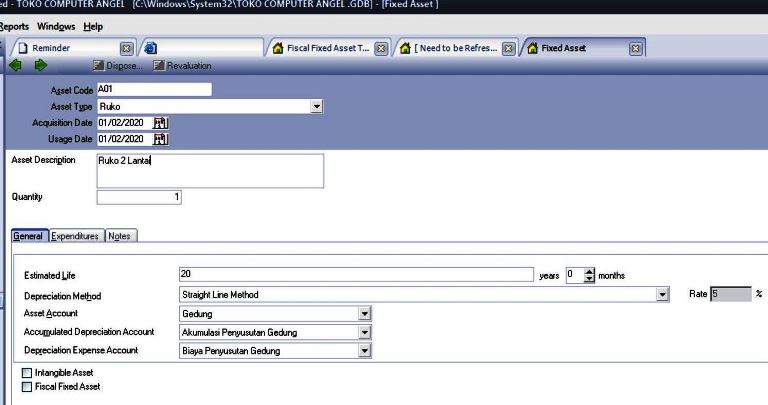Viewport: 768px width, 405px height.
Task: Open Acquisition Date calendar picker
Action: point(161,122)
